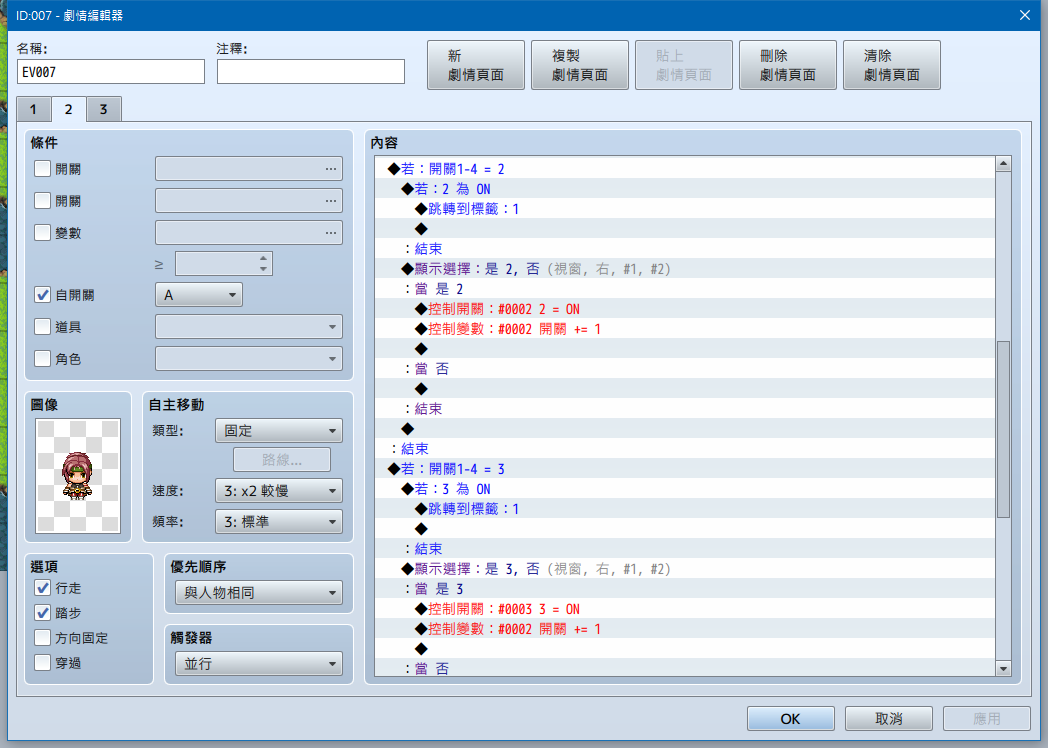Select event page tab 2
The width and height of the screenshot is (1048, 748).
tap(68, 109)
